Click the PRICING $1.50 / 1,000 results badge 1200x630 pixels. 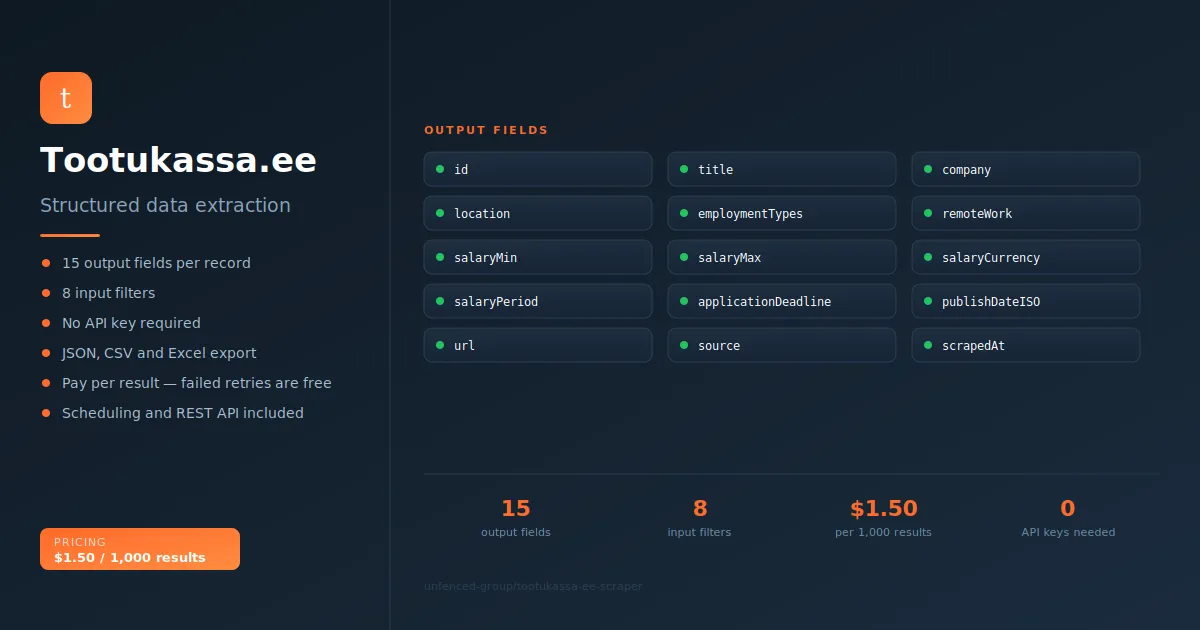tap(140, 549)
